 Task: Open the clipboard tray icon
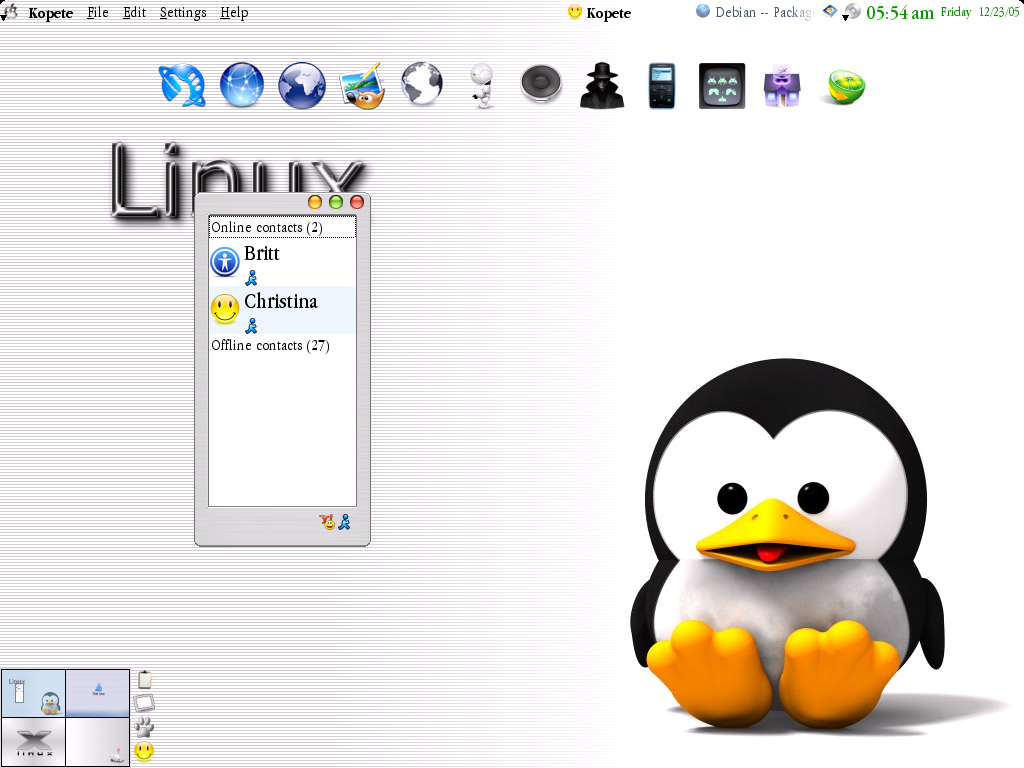point(144,680)
